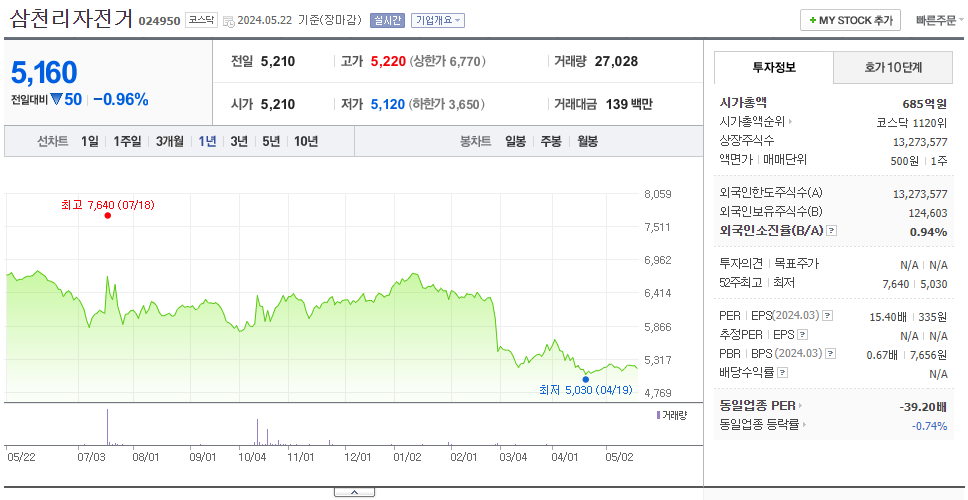968x500 pixels.
Task: Switch to the 투자정보 tab
Action: coord(774,67)
